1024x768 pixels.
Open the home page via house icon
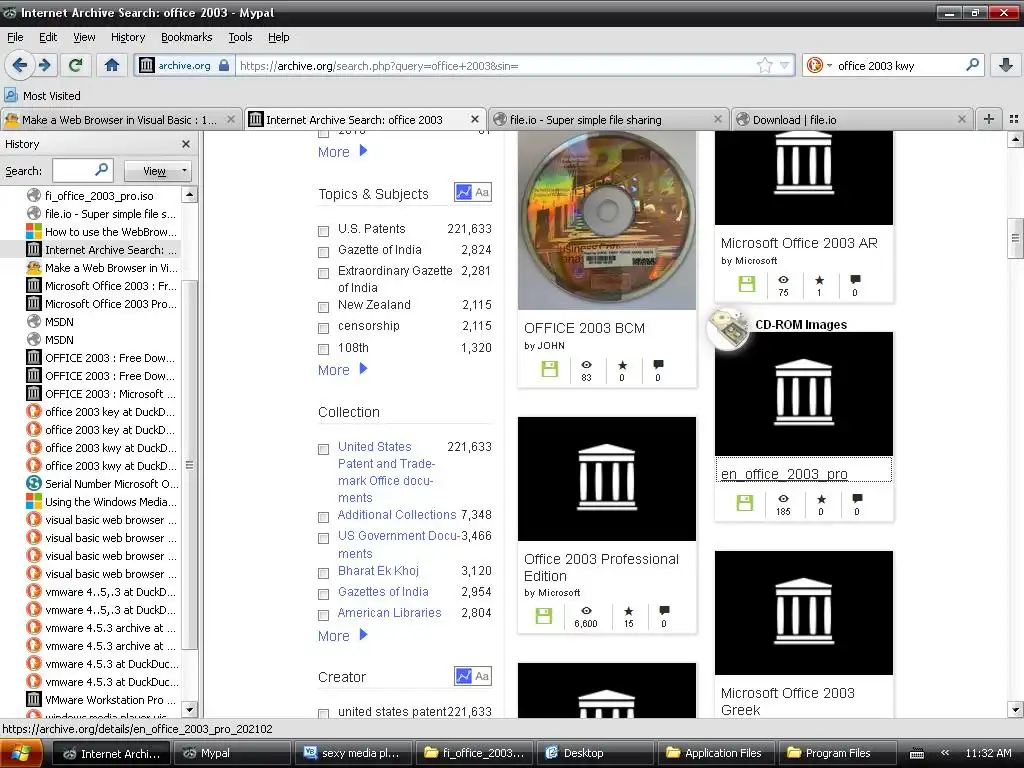[112, 65]
